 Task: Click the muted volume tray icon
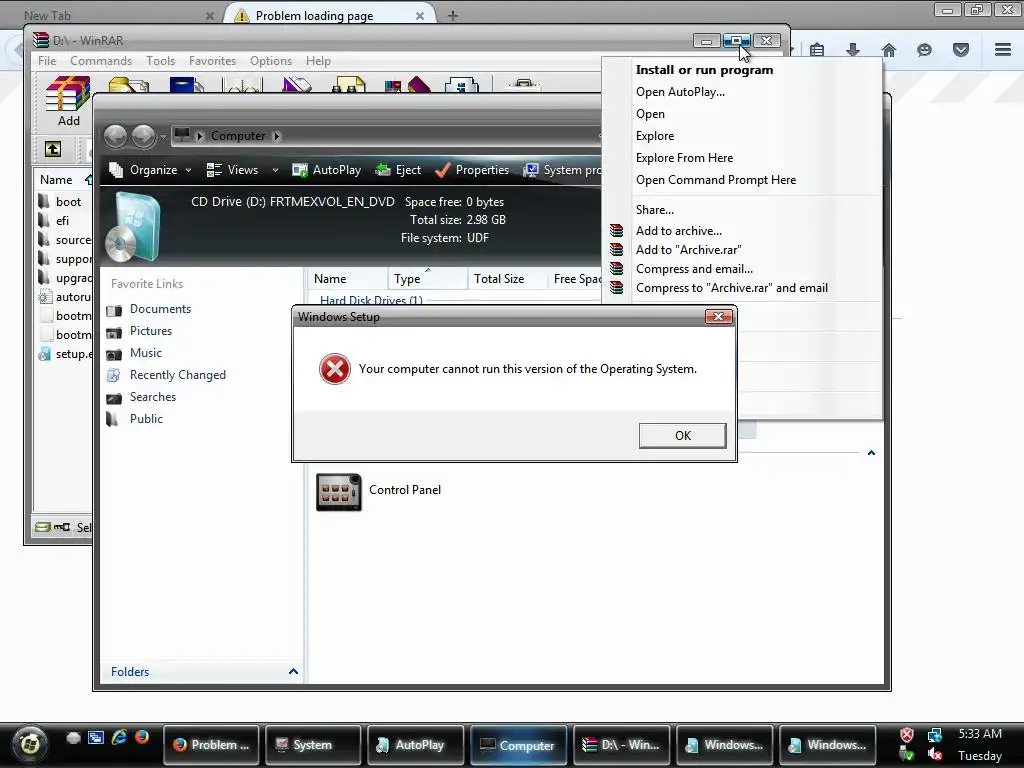pos(935,755)
